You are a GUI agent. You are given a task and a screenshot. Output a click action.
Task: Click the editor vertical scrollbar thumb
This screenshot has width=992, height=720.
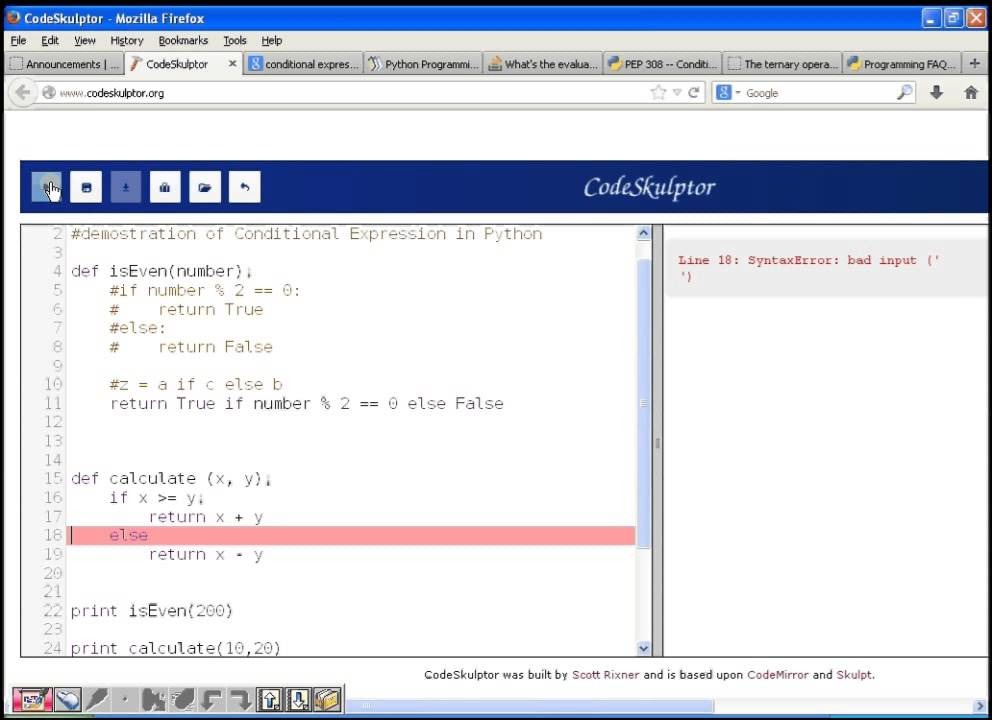coord(643,403)
